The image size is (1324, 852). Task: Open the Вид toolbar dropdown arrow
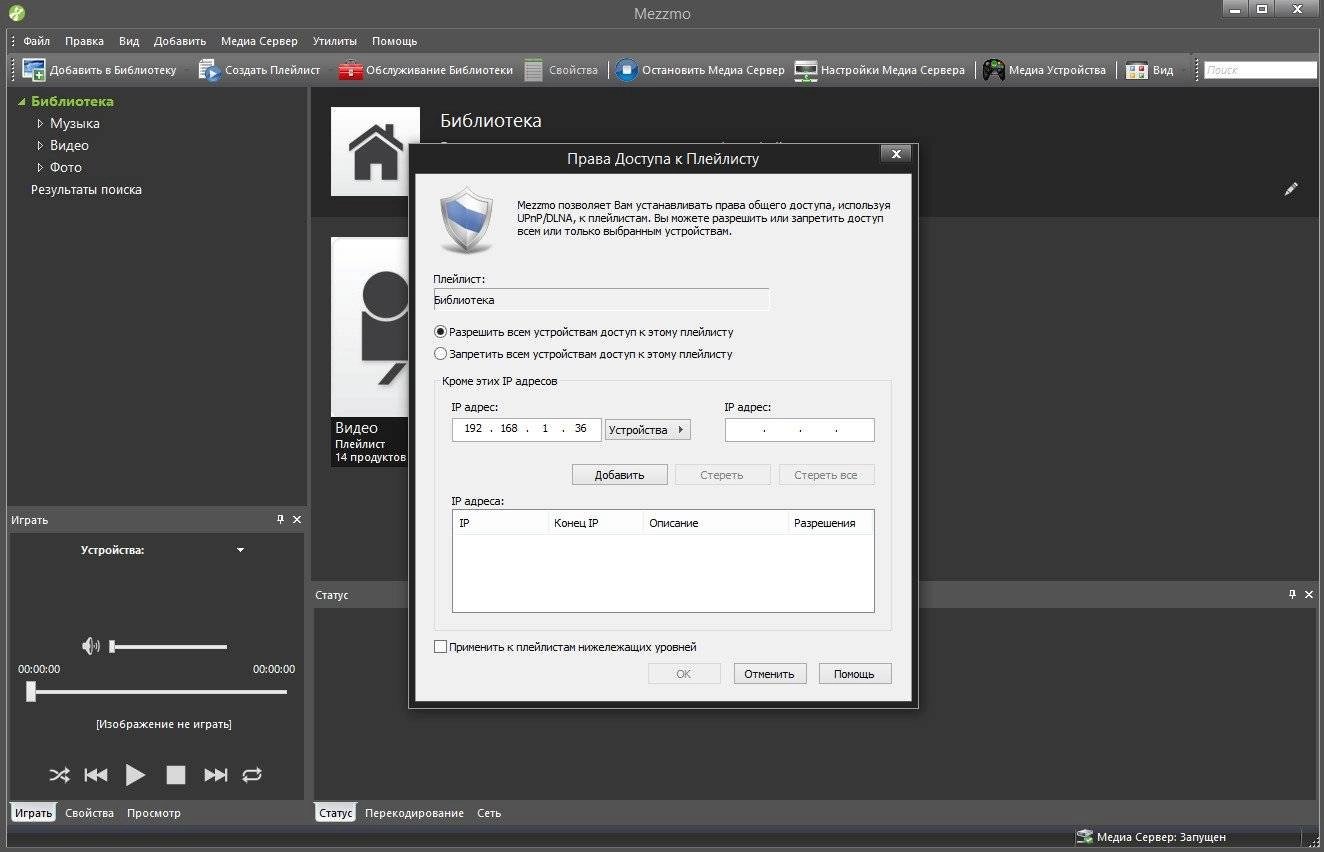(1184, 70)
